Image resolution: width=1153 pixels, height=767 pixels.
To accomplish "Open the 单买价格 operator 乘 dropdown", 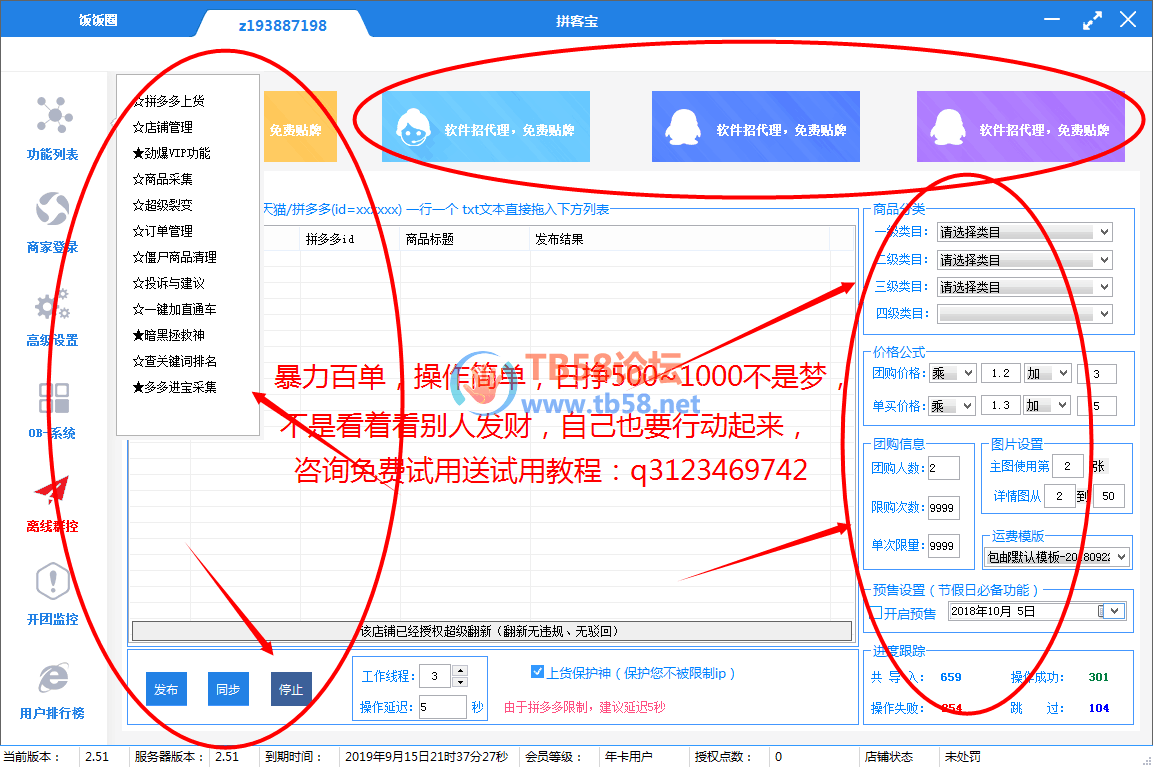I will click(952, 406).
